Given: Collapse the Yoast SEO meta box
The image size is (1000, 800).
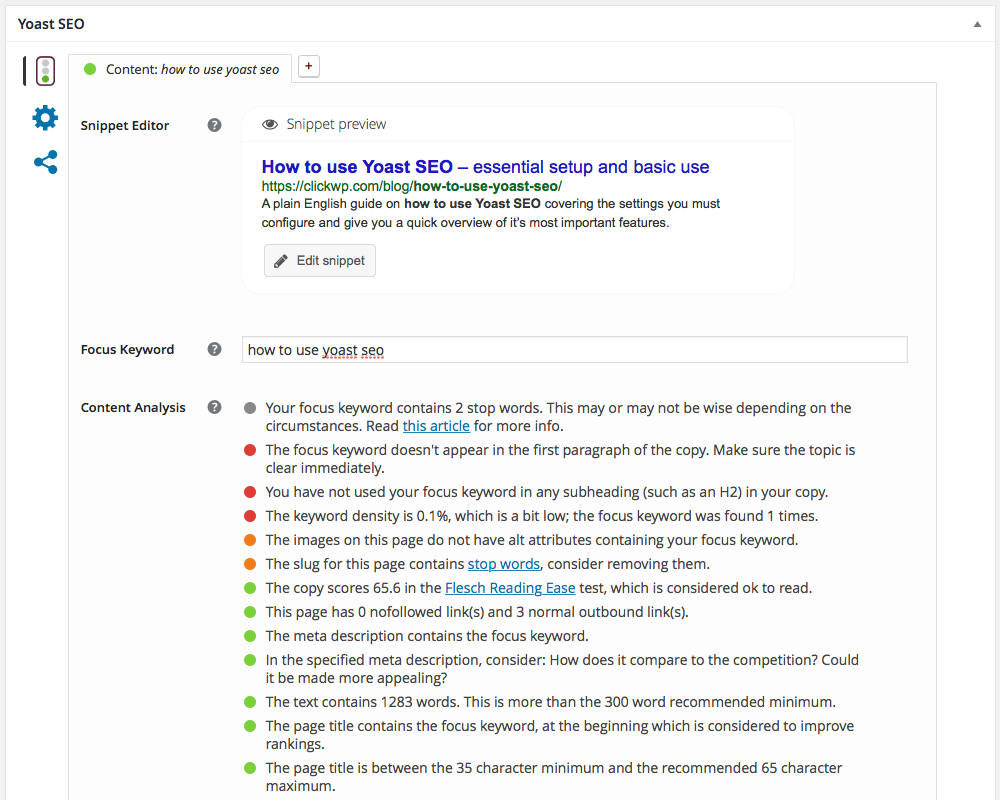Looking at the screenshot, I should pos(977,23).
